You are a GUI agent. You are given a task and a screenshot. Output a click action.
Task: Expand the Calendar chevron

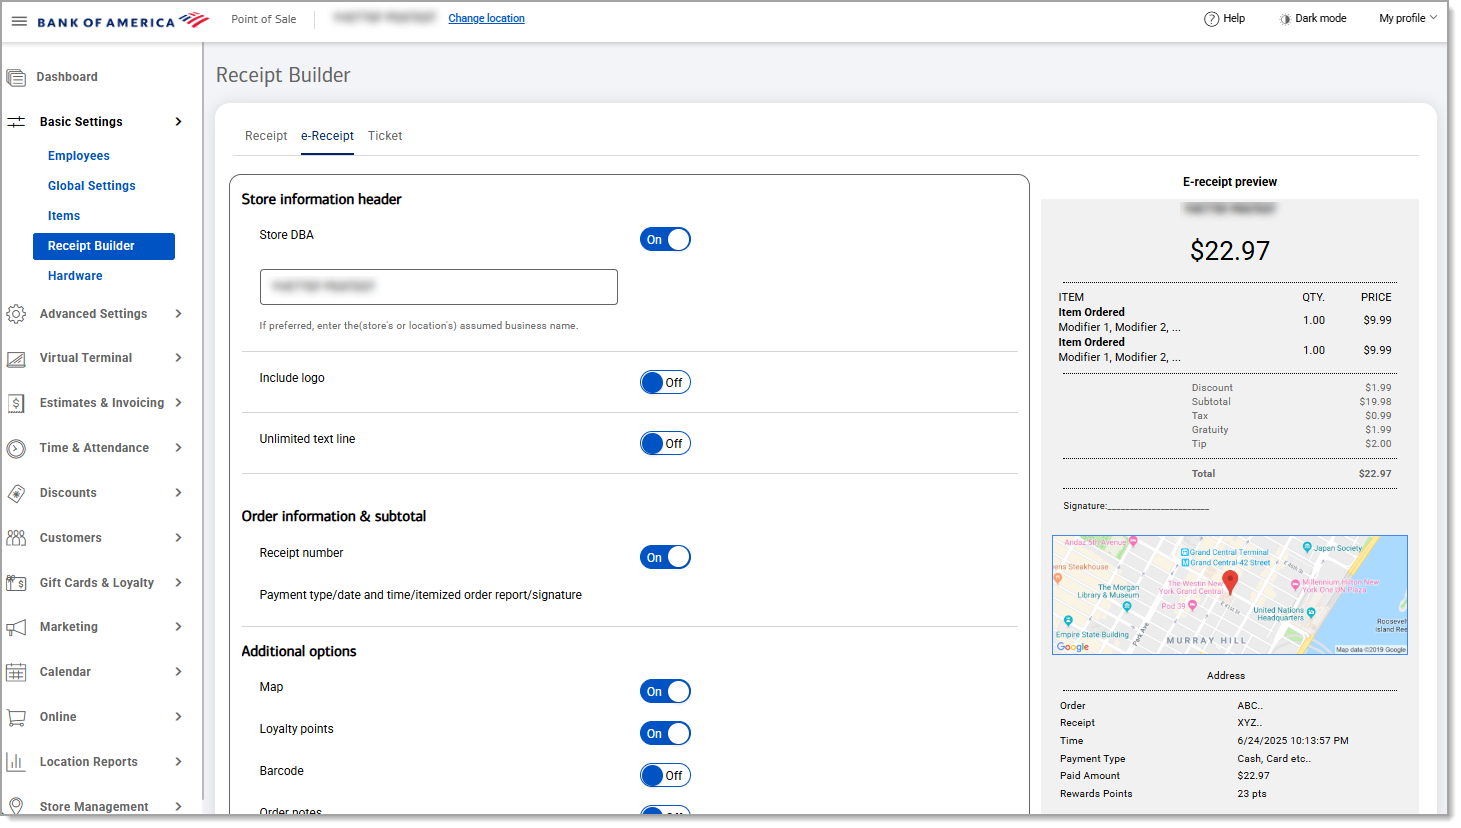[179, 672]
